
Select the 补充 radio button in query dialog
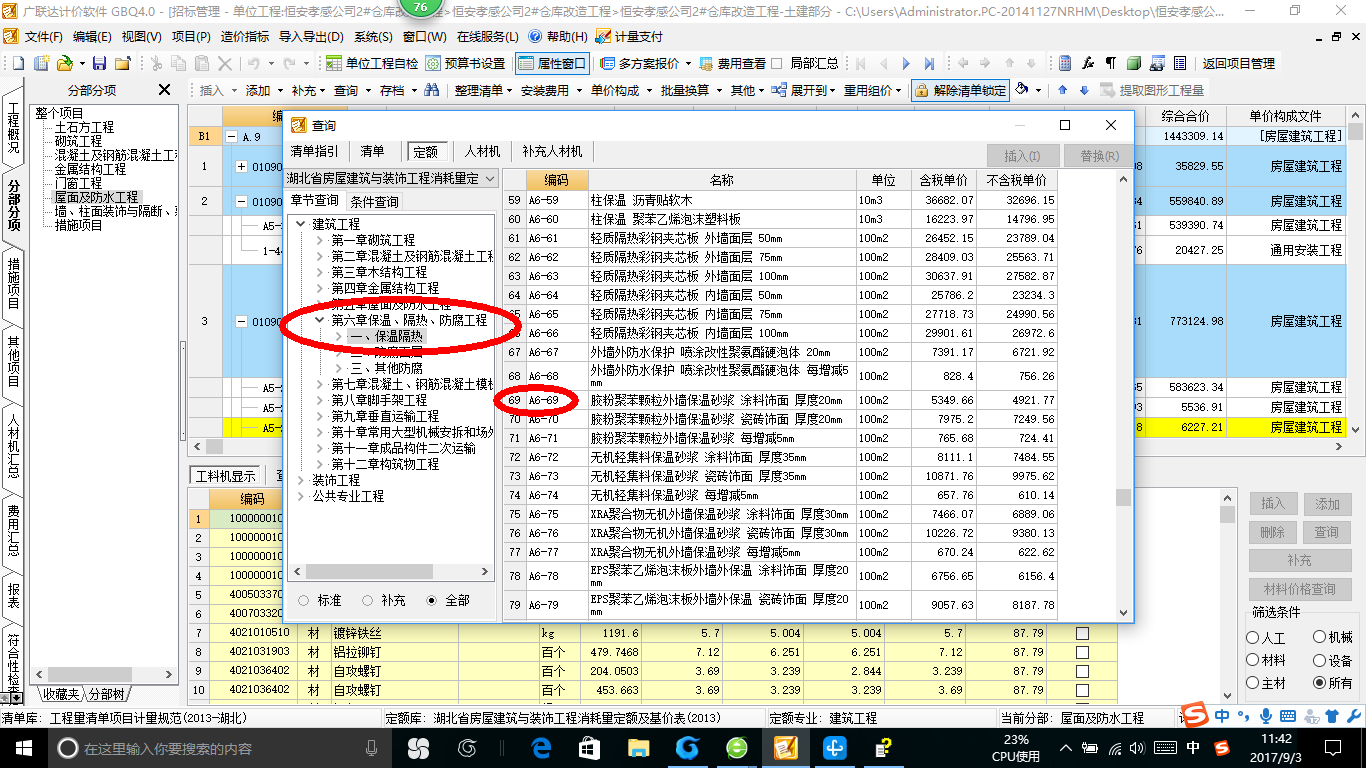pyautogui.click(x=367, y=601)
